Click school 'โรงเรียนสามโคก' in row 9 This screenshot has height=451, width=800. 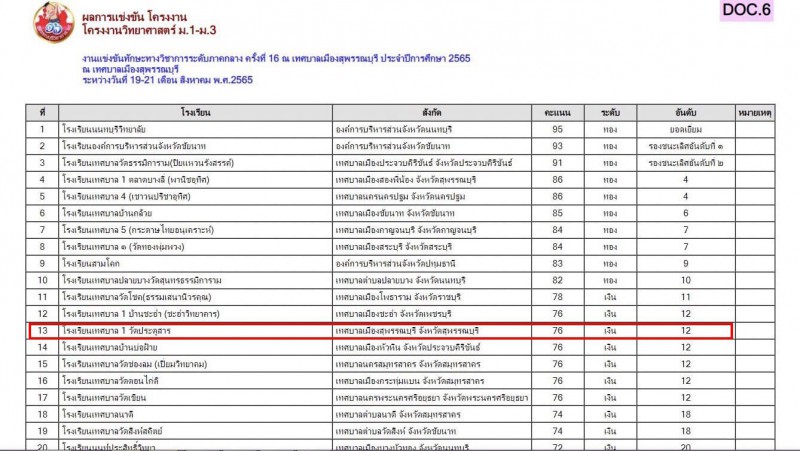click(91, 264)
